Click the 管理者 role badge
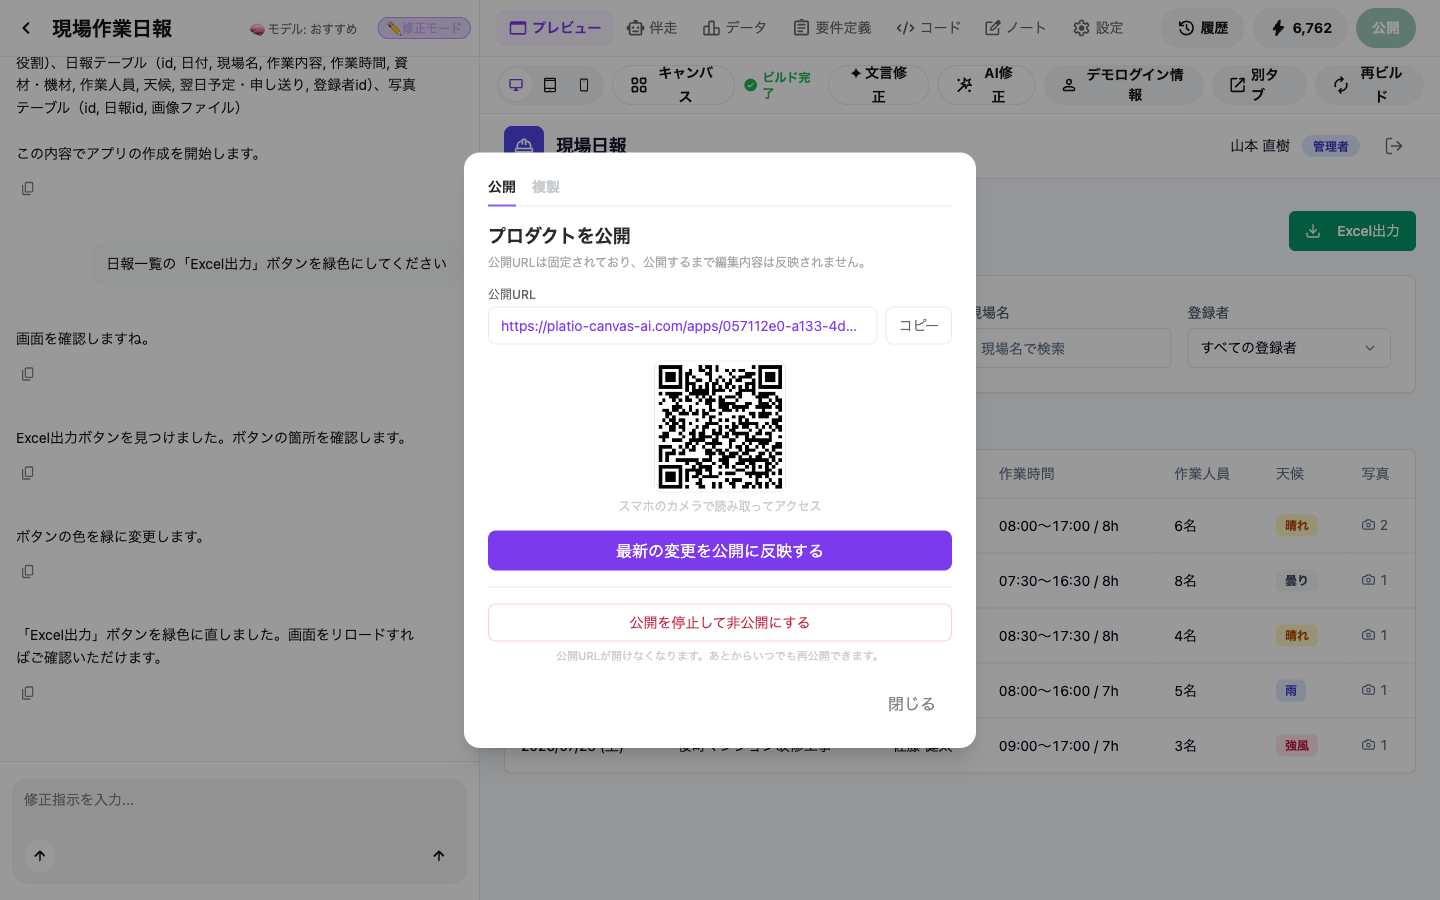The height and width of the screenshot is (900, 1440). pyautogui.click(x=1330, y=146)
